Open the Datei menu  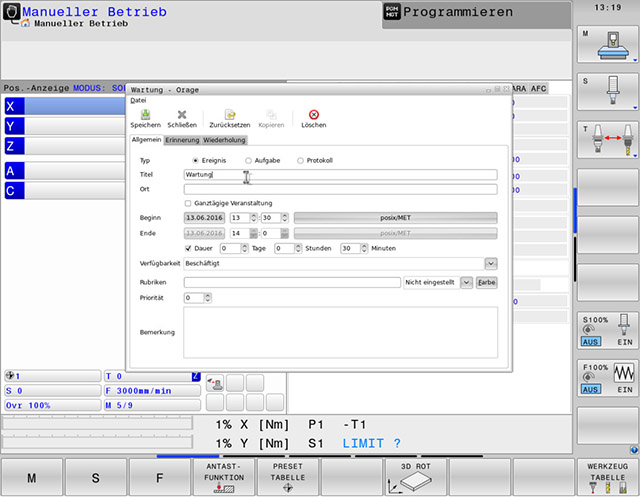tap(138, 100)
